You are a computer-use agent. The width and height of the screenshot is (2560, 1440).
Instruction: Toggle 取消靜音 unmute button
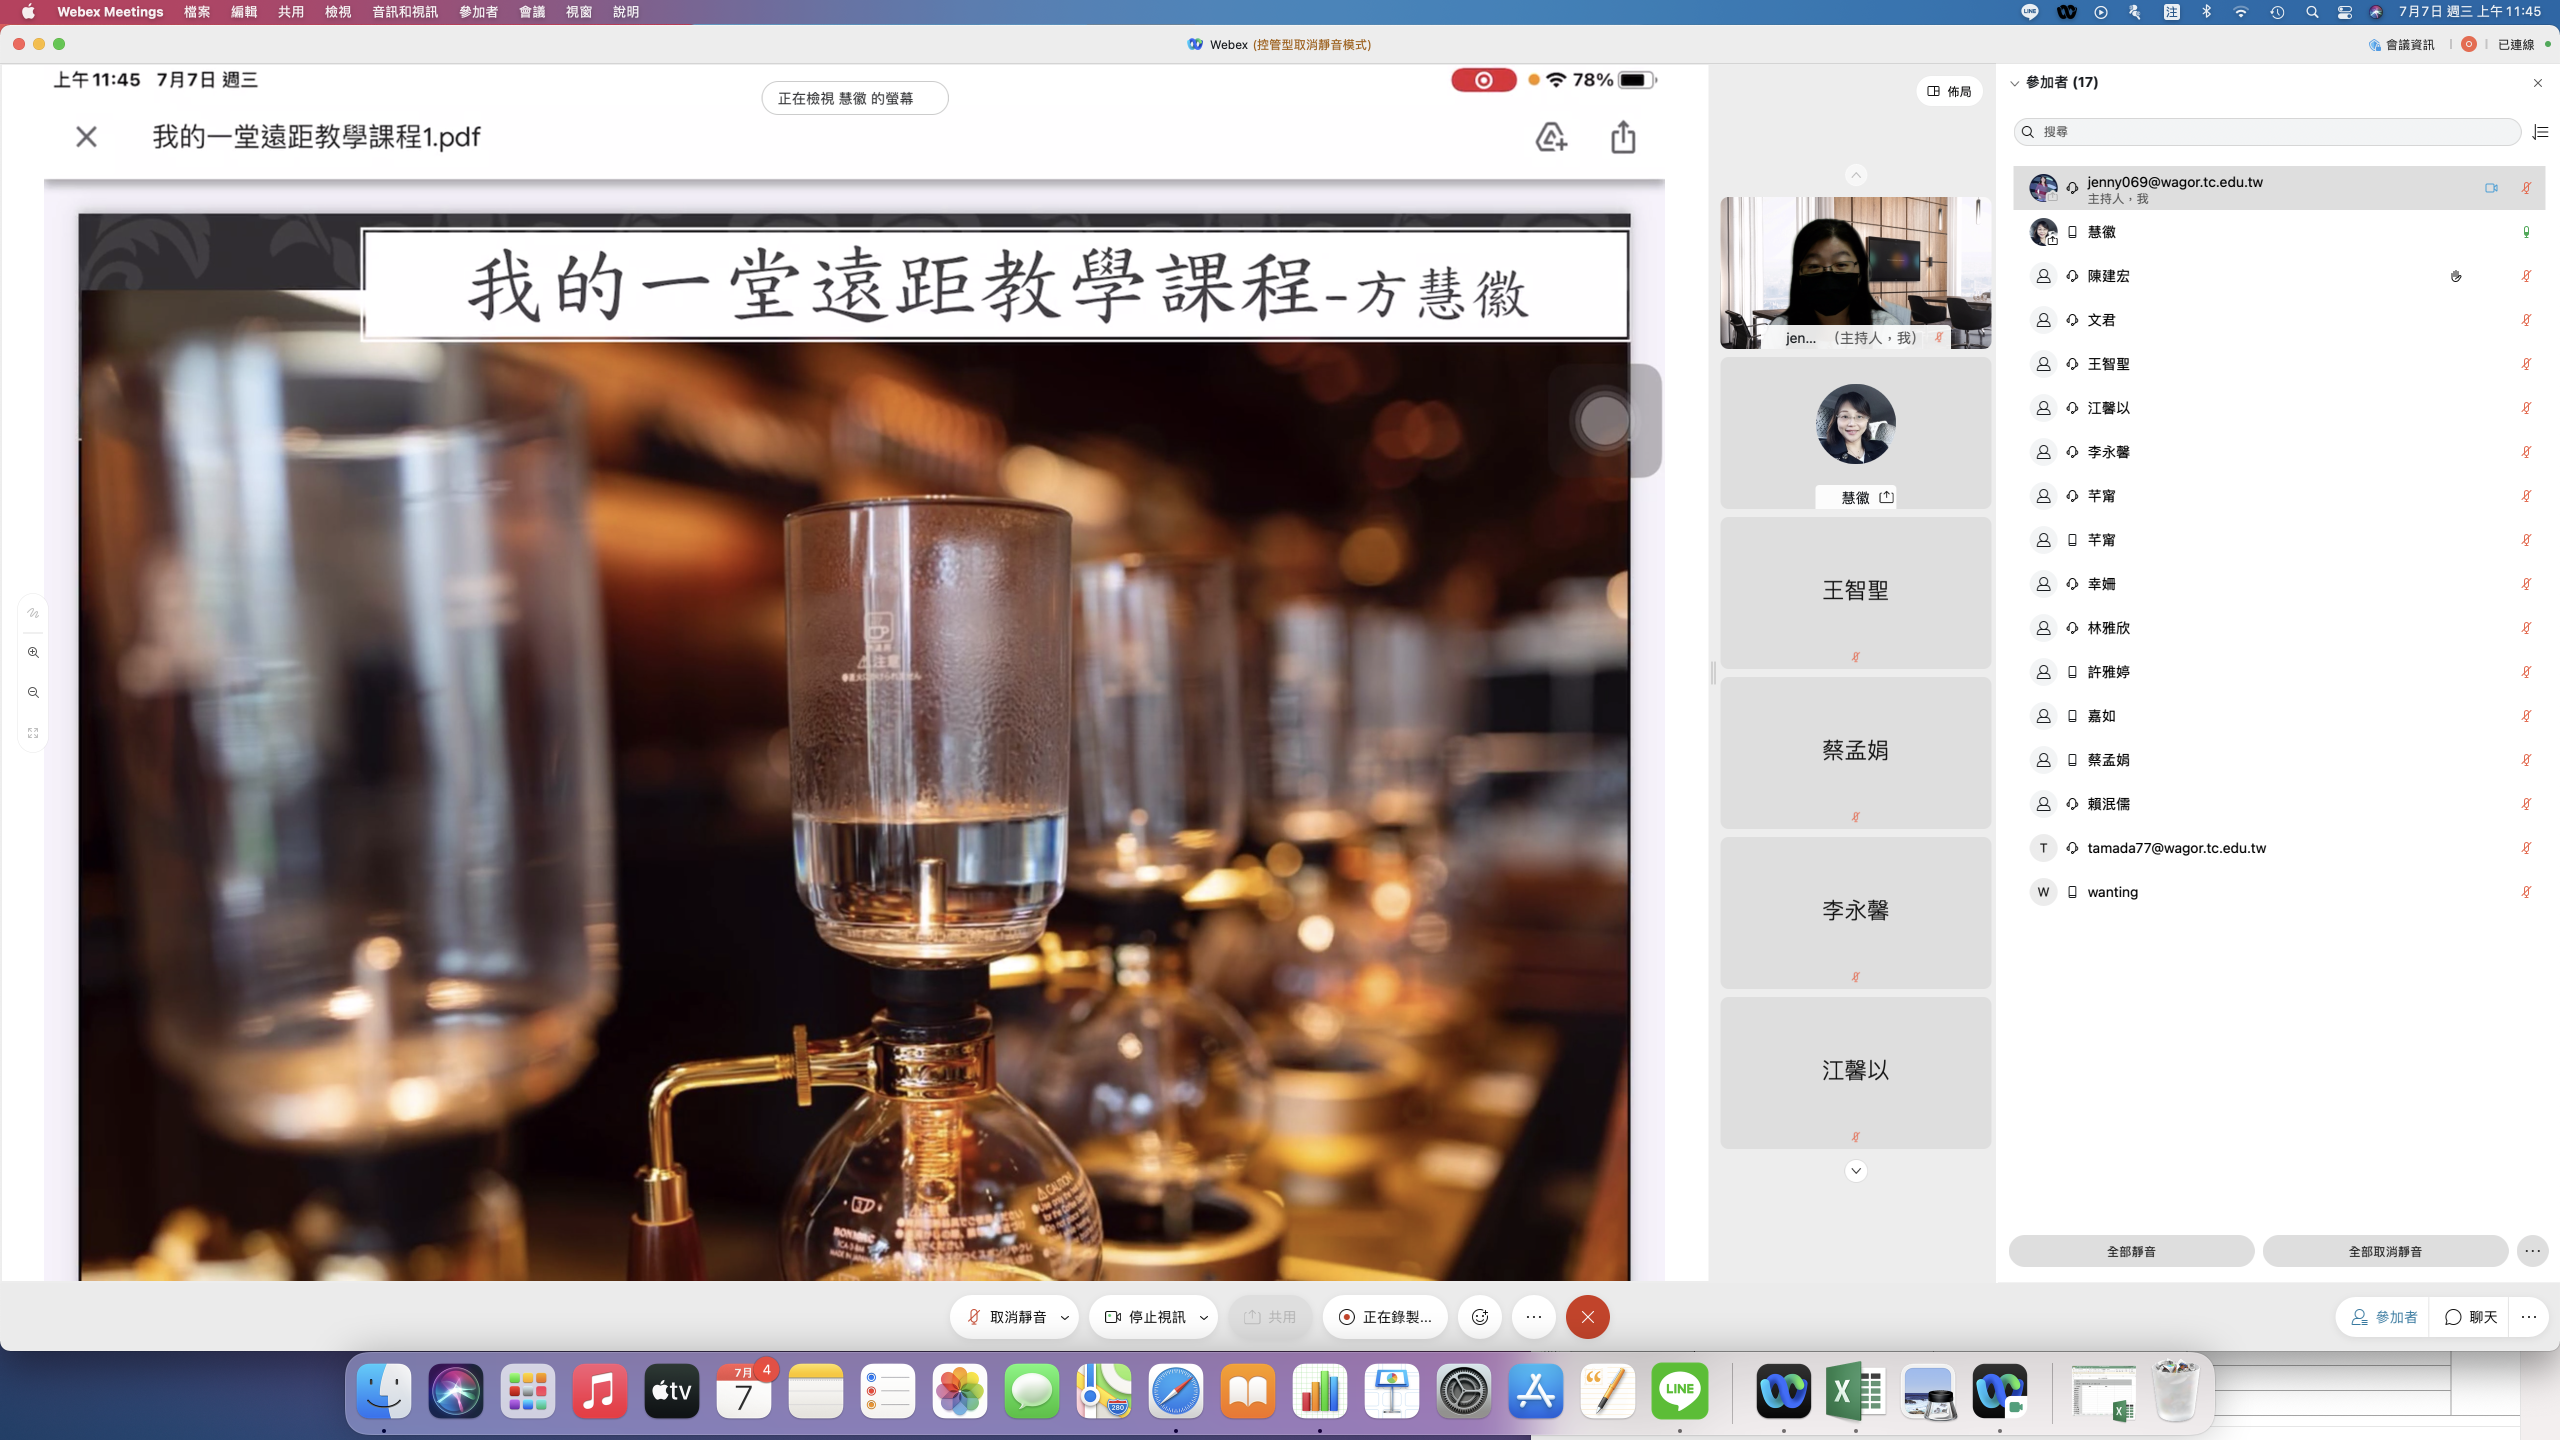(1006, 1317)
